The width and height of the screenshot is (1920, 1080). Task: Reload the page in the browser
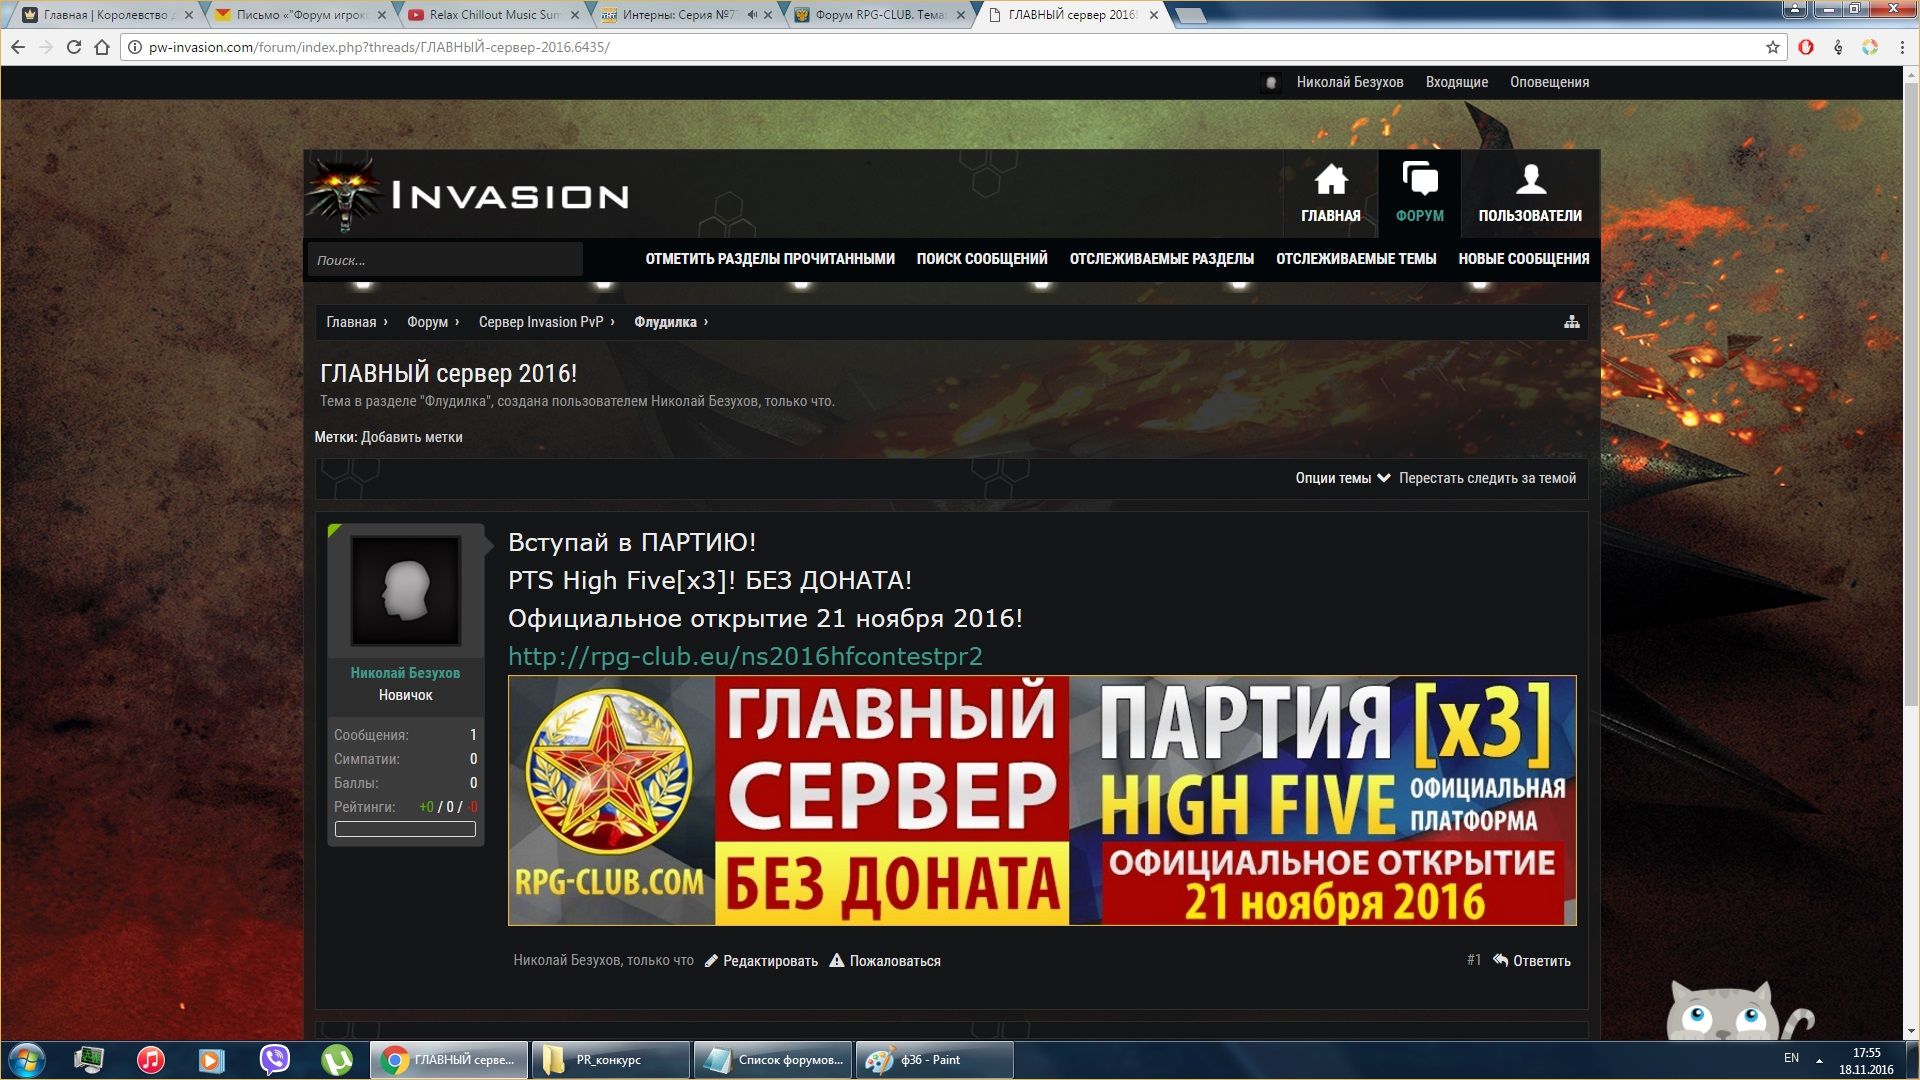73,47
